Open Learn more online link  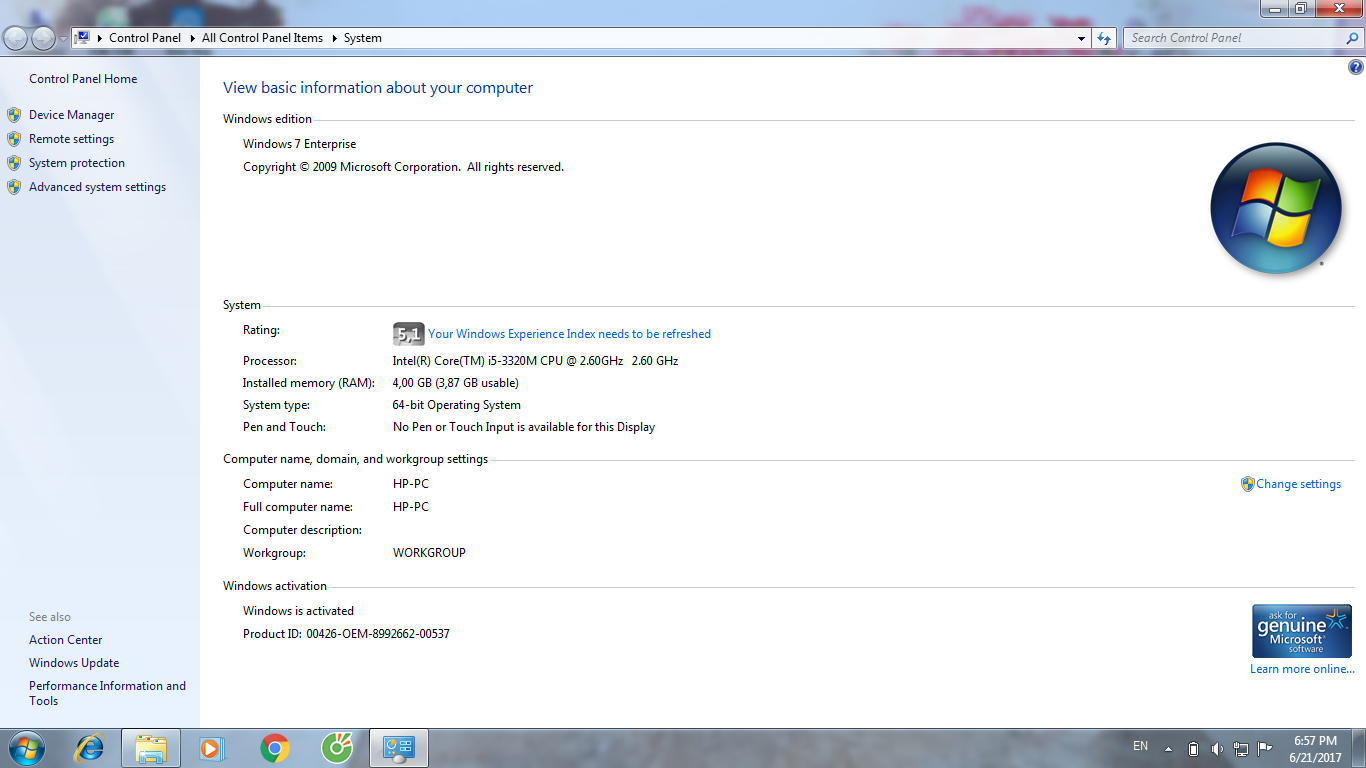[1302, 669]
